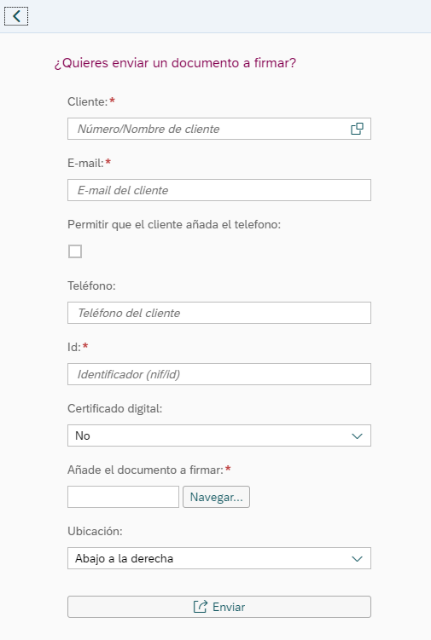
Task: Focus the E-mail del cliente field
Action: 219,190
